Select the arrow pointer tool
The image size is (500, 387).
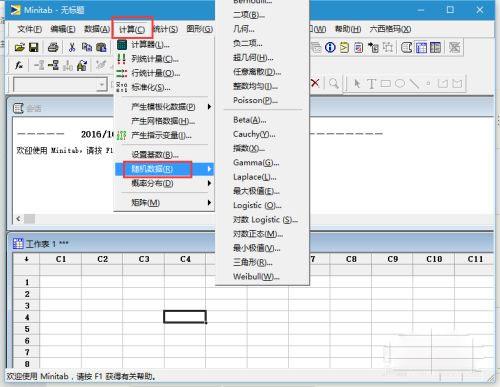357,83
